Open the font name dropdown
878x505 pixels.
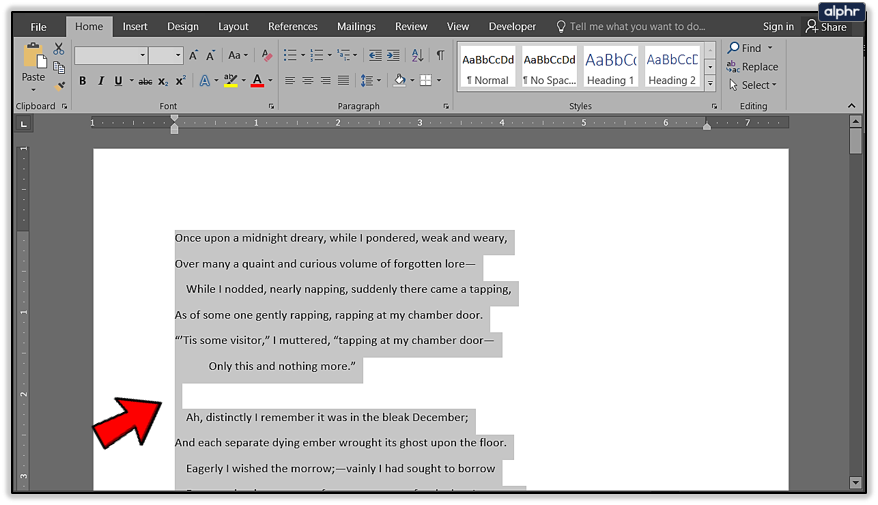[x=142, y=56]
